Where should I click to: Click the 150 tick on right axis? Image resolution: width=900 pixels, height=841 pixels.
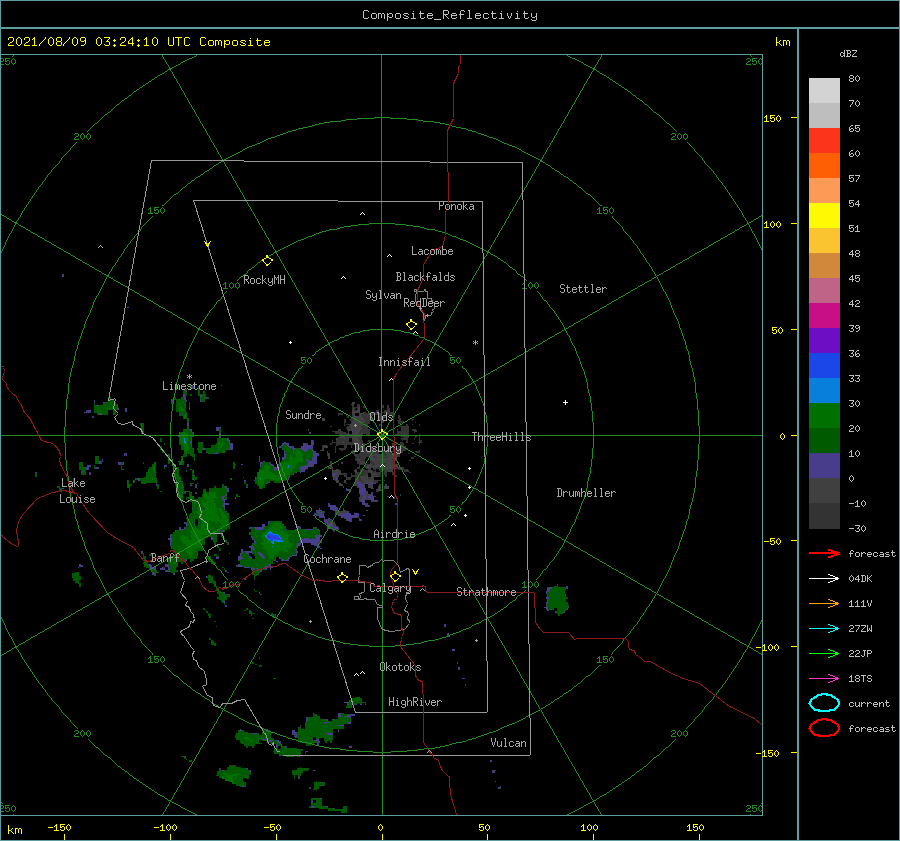[x=772, y=118]
